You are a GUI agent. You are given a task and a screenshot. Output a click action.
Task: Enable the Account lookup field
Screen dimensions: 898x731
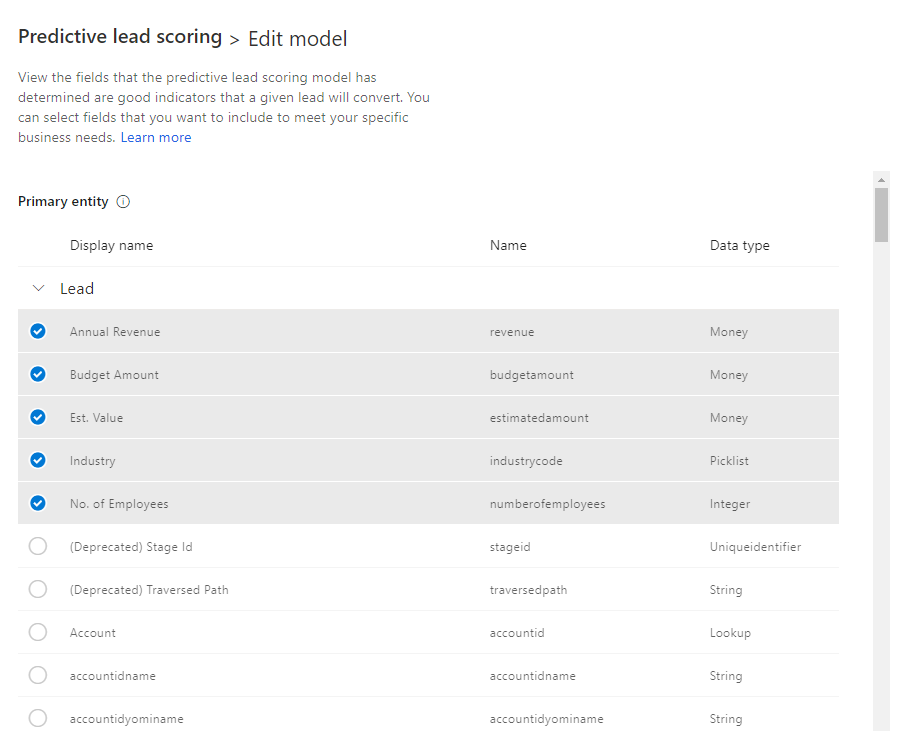(x=38, y=632)
